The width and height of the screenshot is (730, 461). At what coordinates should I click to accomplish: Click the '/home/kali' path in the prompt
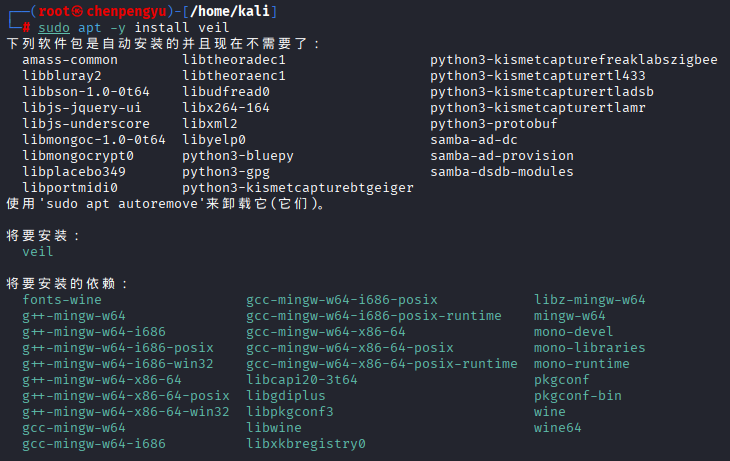pos(235,11)
